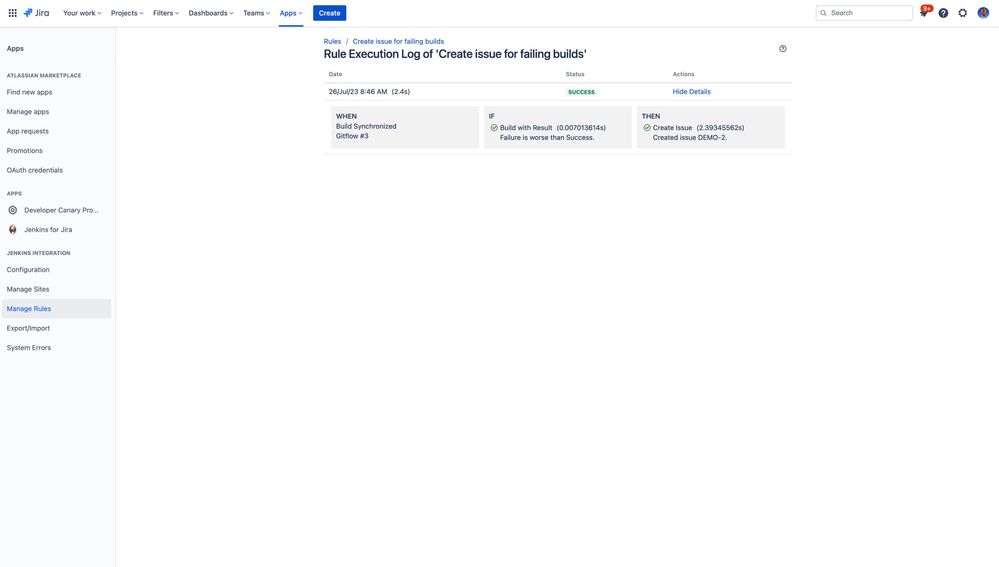Click 'Build Synchronized' text in WHEN box
The image size is (999, 567).
click(366, 126)
